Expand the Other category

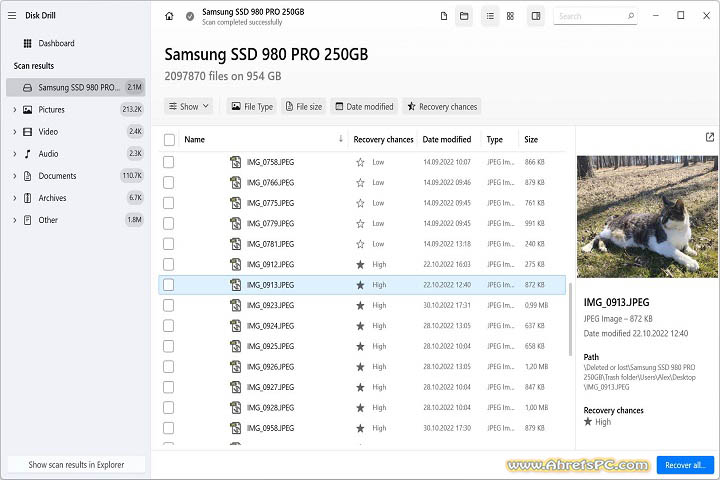pyautogui.click(x=14, y=220)
